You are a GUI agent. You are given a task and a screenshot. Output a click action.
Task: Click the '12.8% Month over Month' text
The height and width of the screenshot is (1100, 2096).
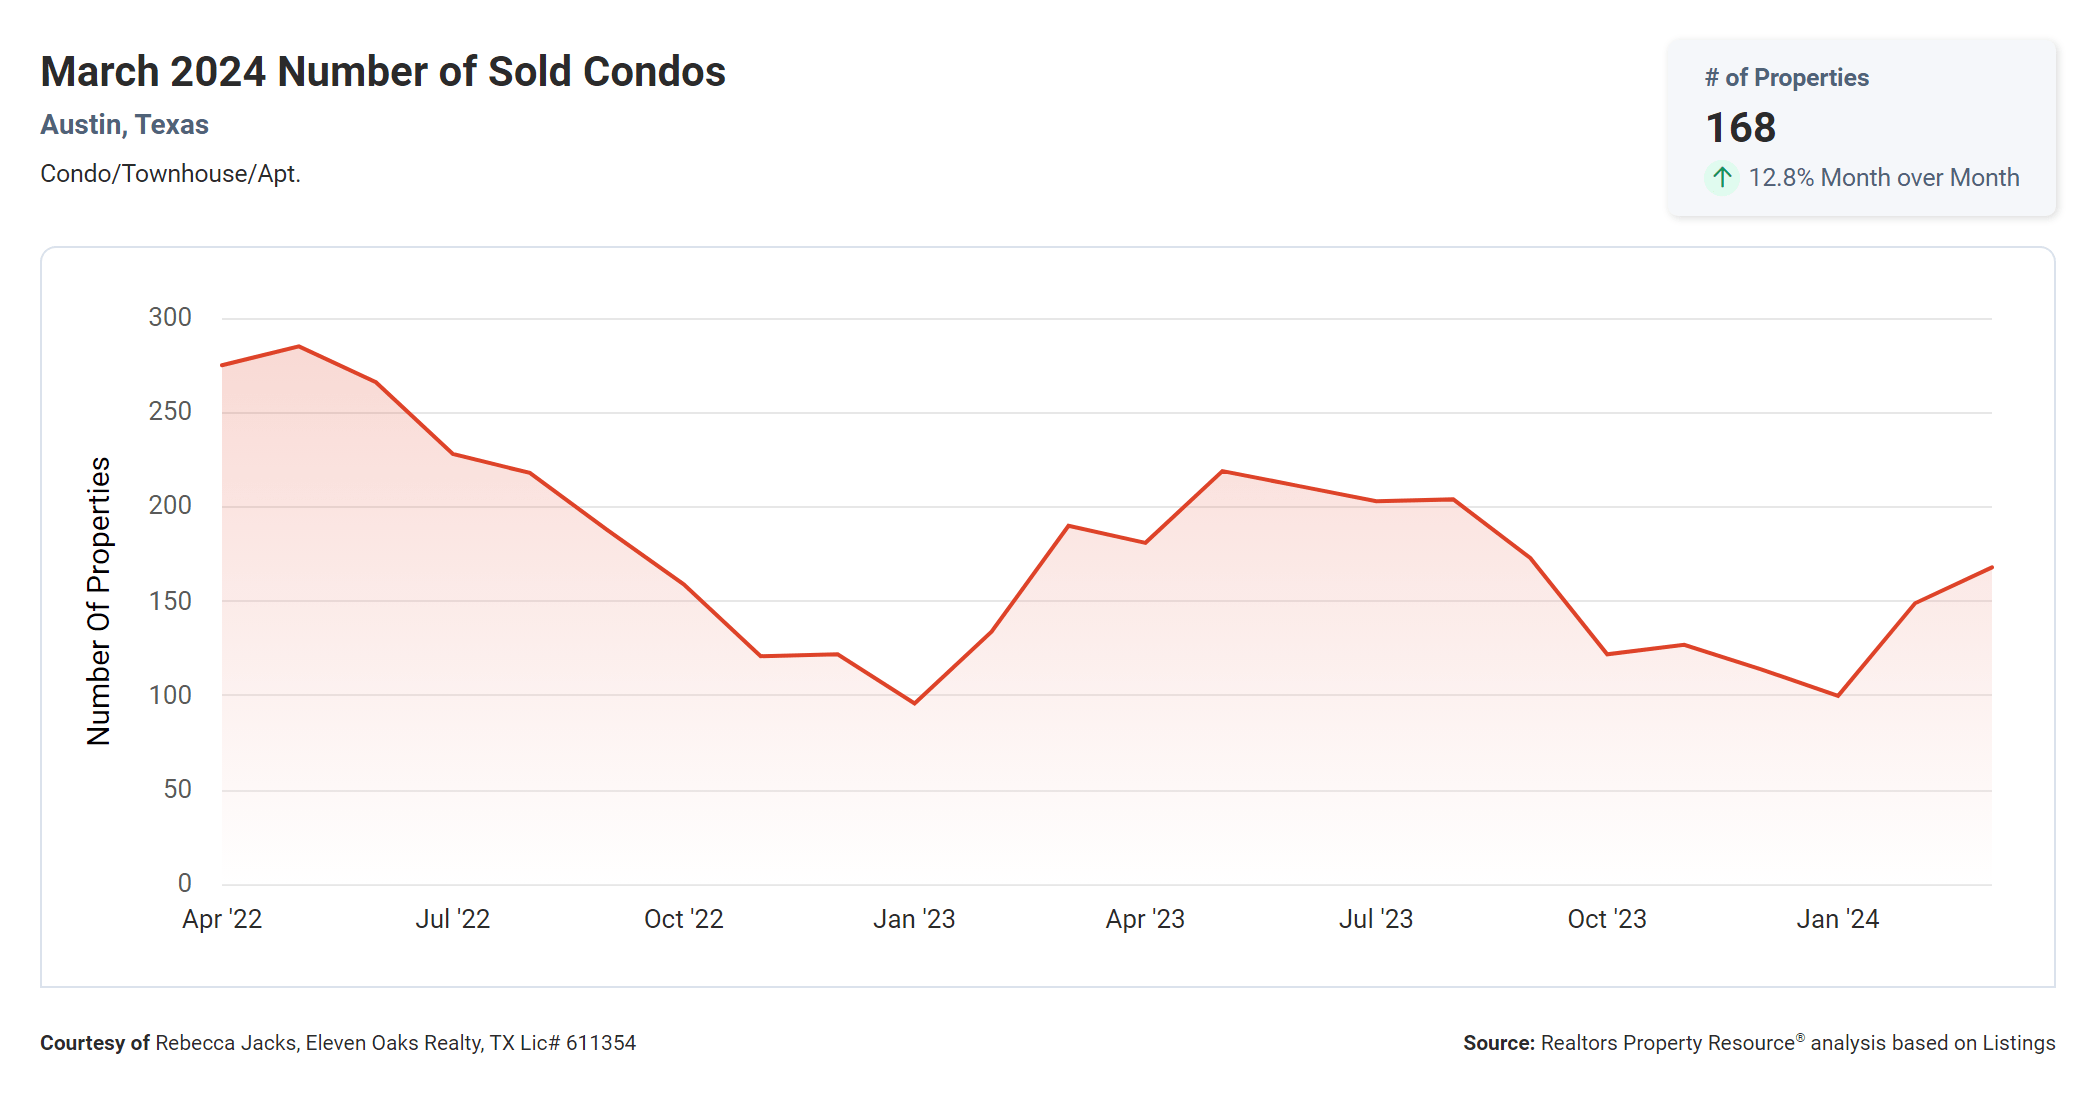(1883, 178)
